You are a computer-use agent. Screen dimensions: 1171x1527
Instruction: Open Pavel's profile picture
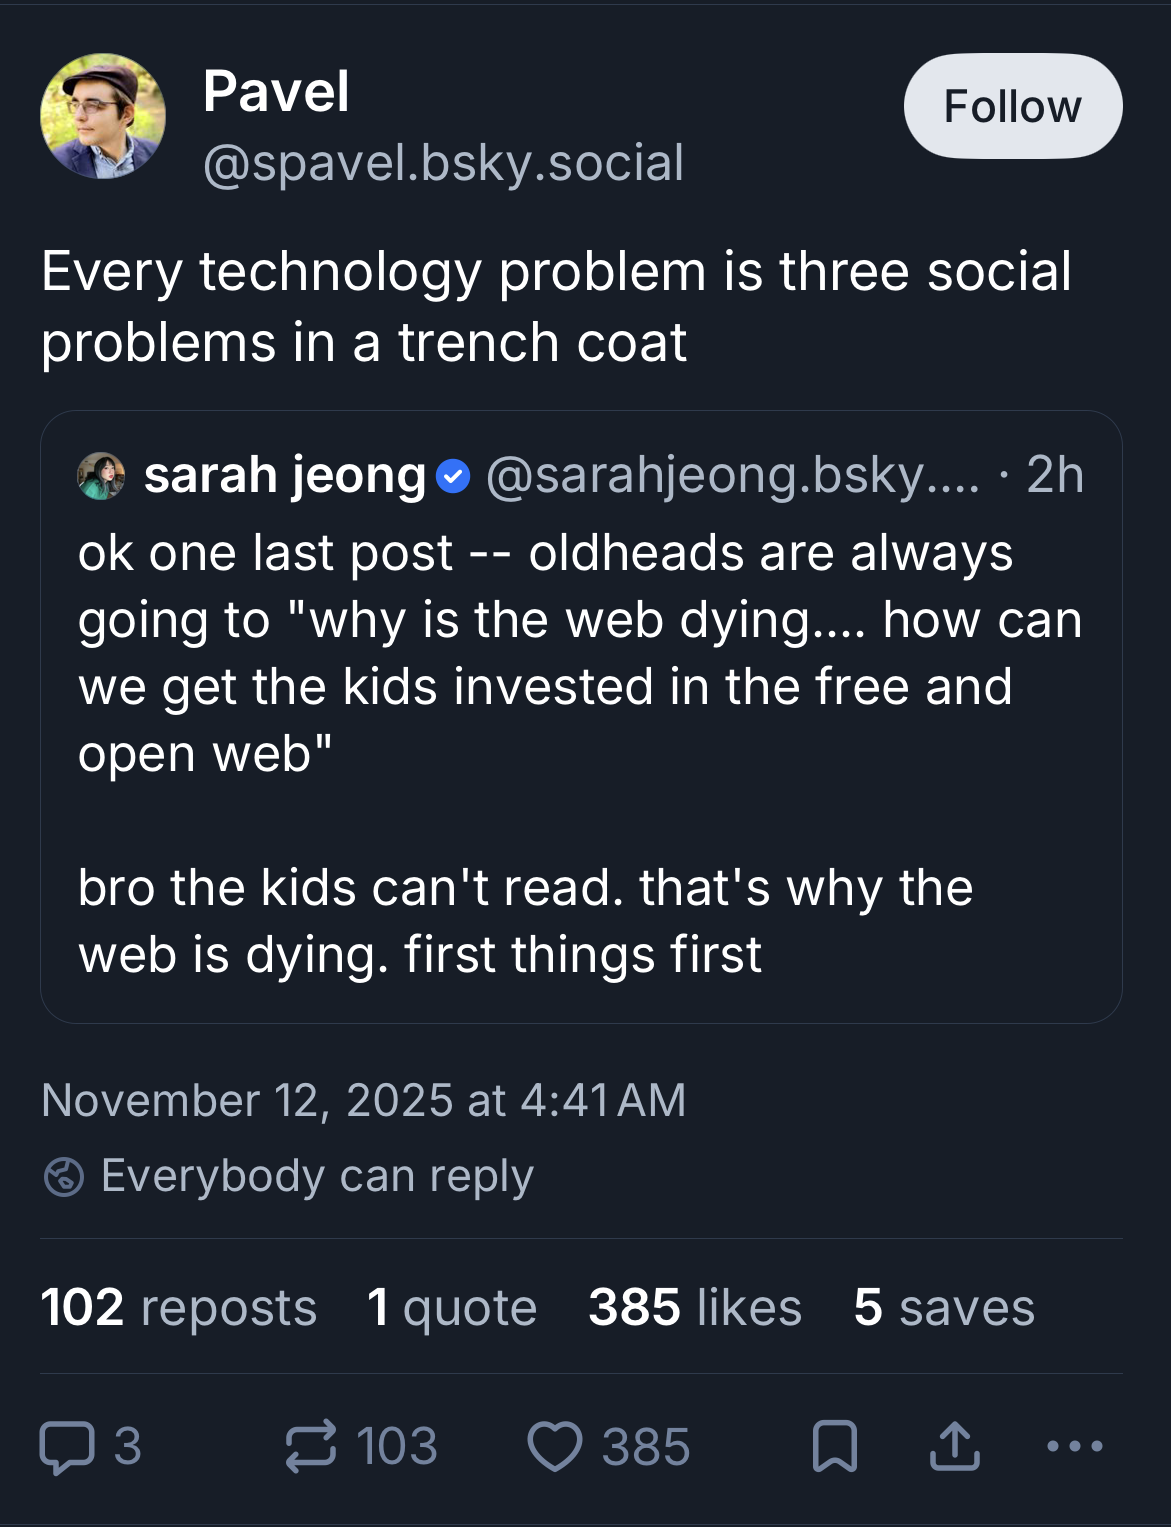tap(103, 116)
